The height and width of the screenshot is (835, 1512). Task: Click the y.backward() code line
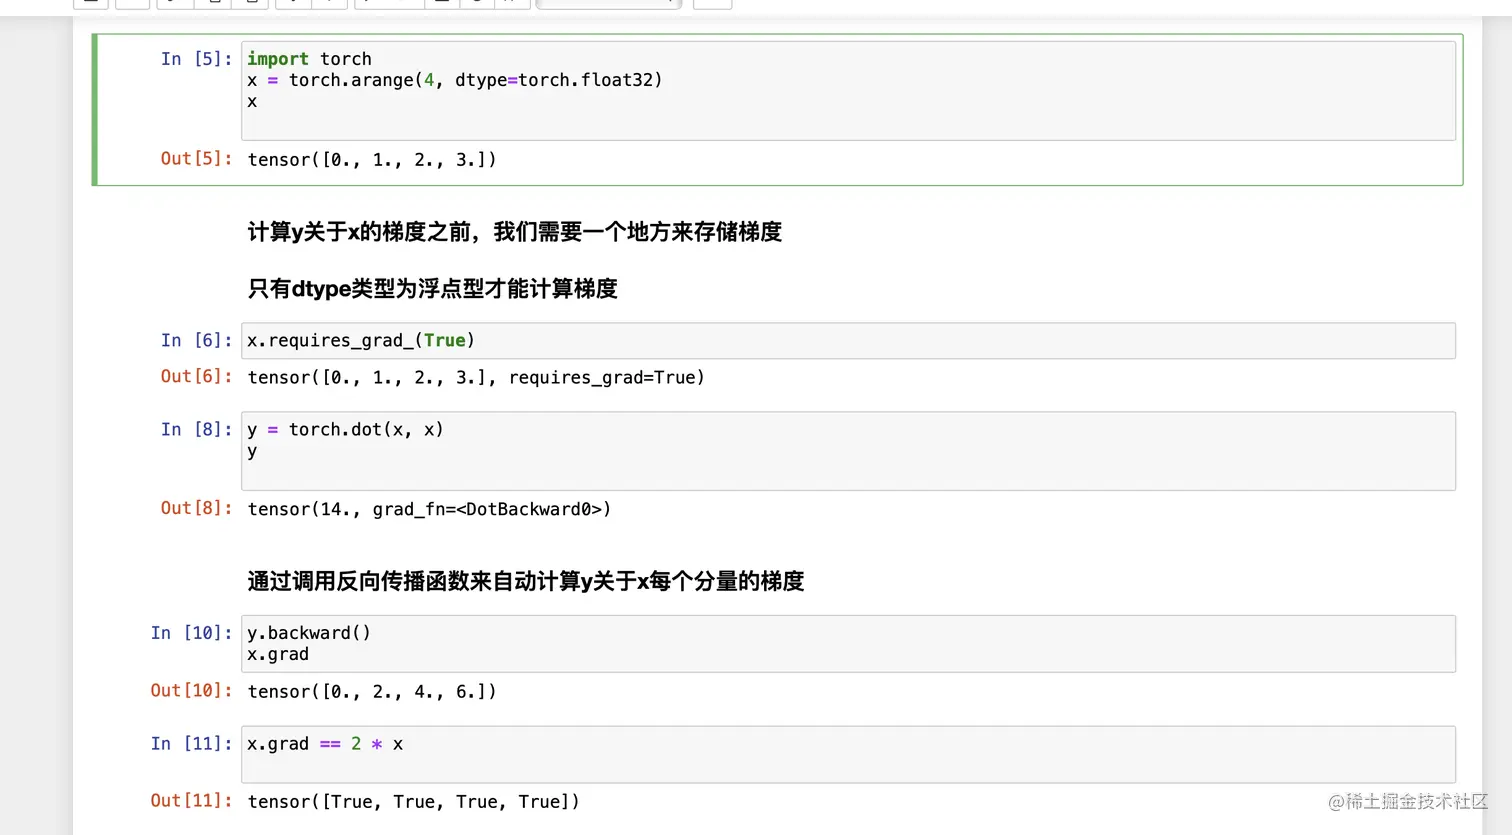point(309,633)
